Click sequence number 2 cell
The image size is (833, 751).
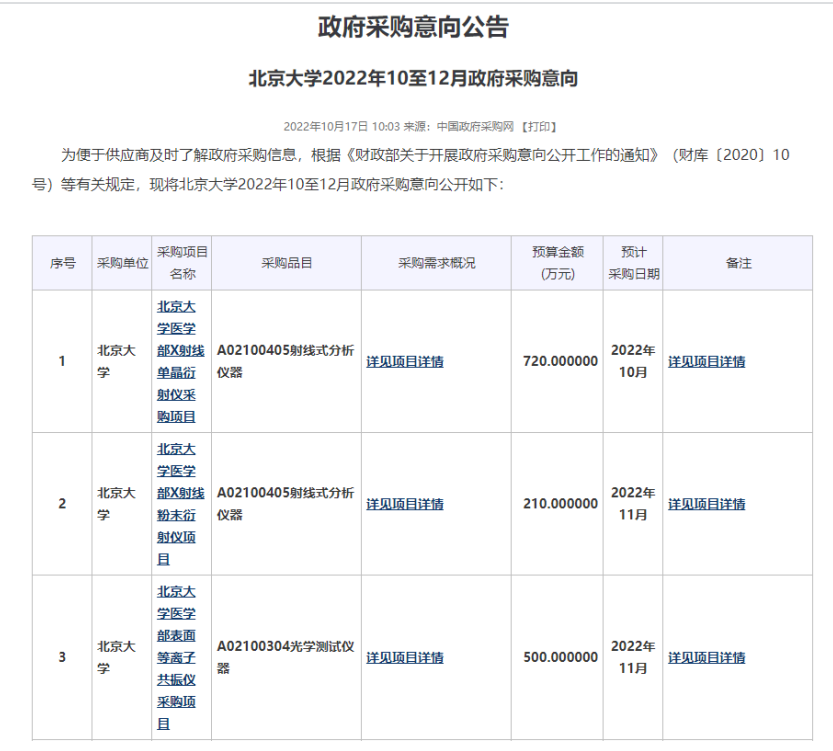click(62, 503)
